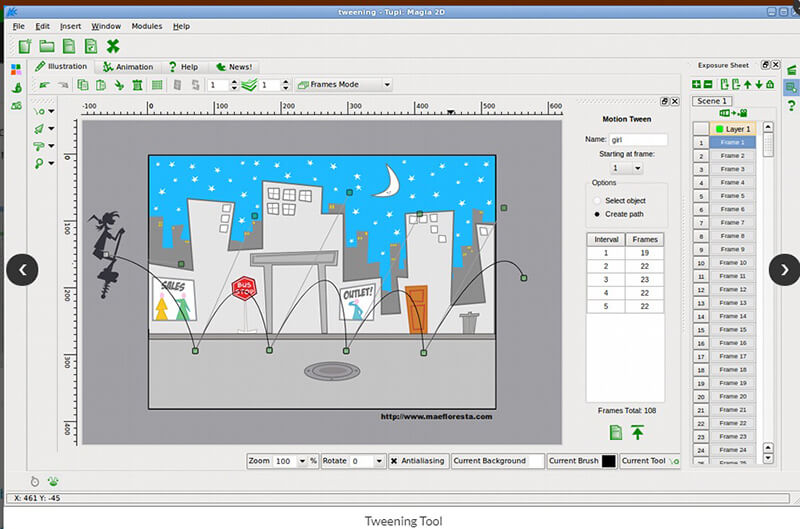Click the new project icon
Image resolution: width=800 pixels, height=529 pixels.
point(24,46)
